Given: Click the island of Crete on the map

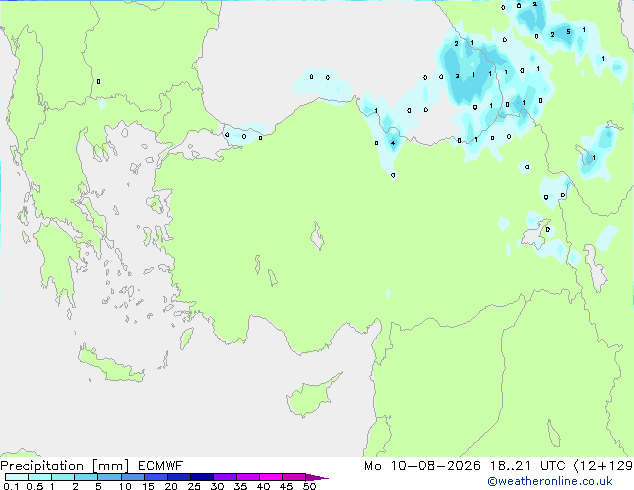Looking at the screenshot, I should [x=111, y=366].
